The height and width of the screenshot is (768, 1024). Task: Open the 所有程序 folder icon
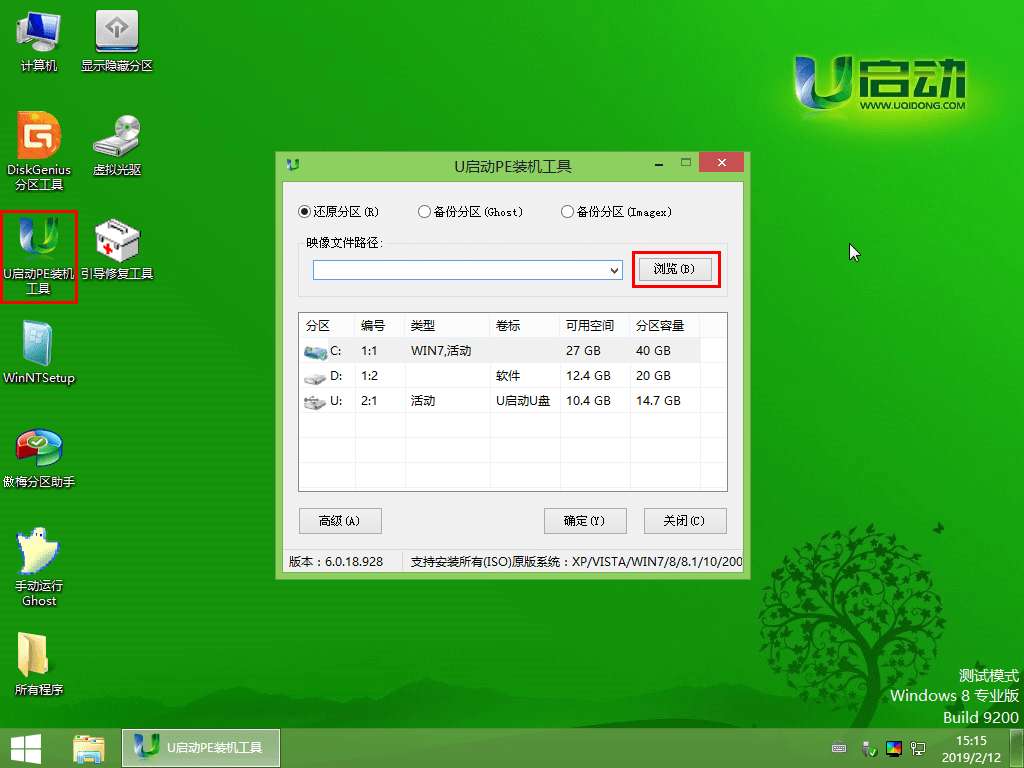pyautogui.click(x=39, y=664)
